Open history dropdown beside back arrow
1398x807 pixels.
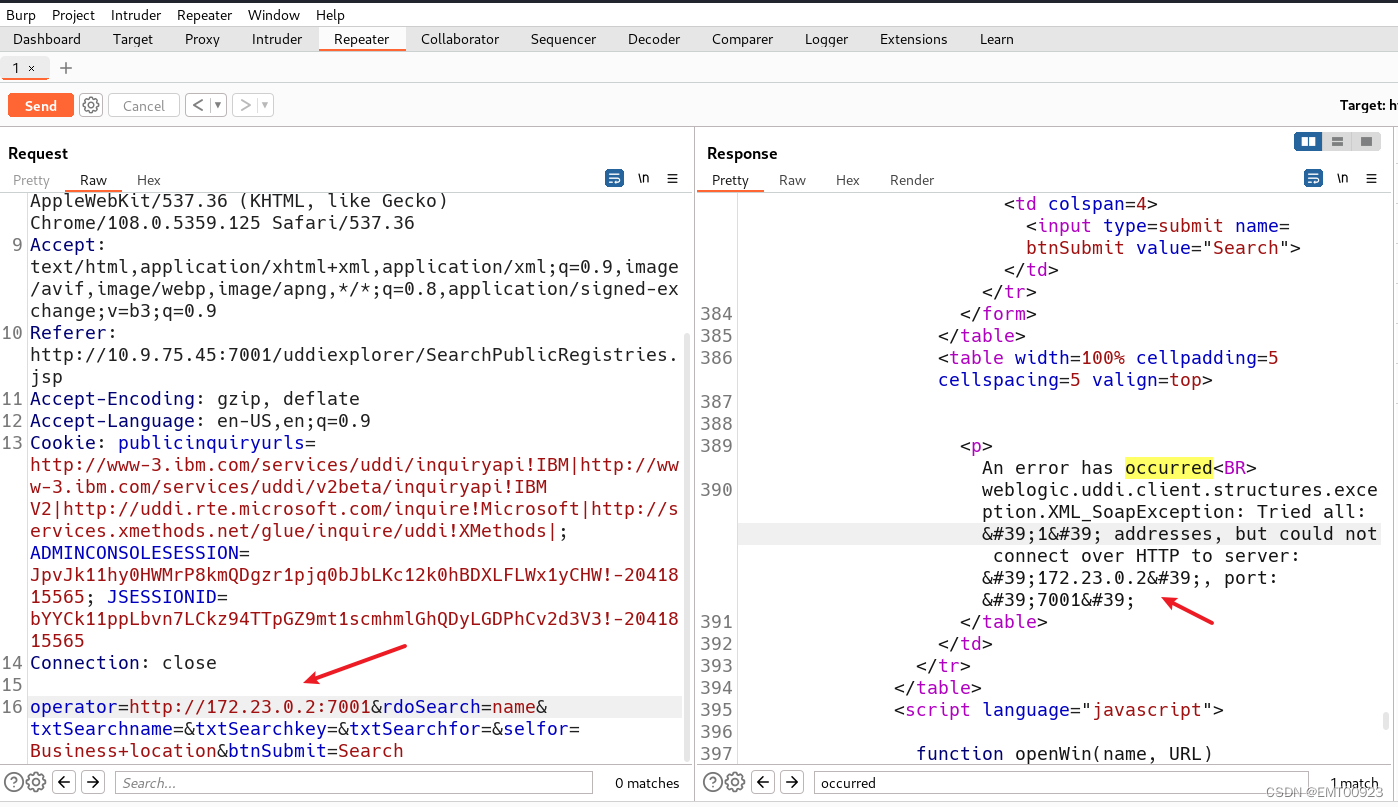[x=218, y=105]
